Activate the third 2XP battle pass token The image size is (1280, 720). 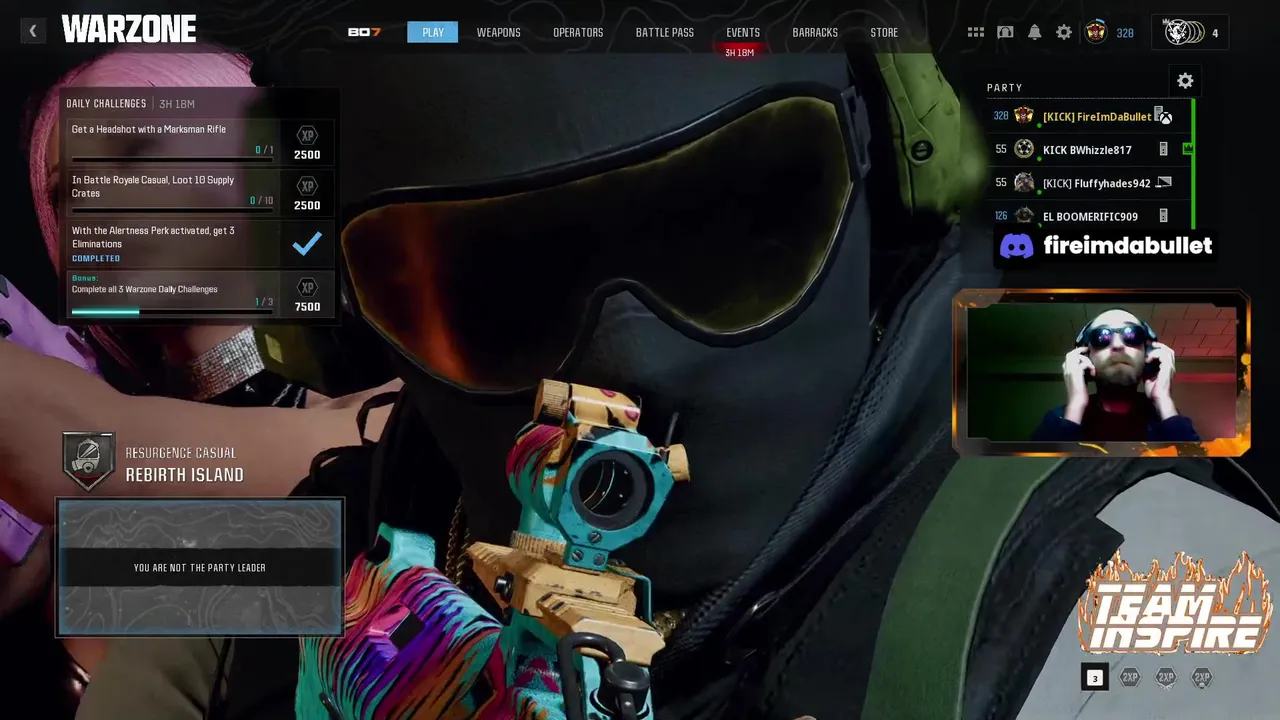[1202, 677]
